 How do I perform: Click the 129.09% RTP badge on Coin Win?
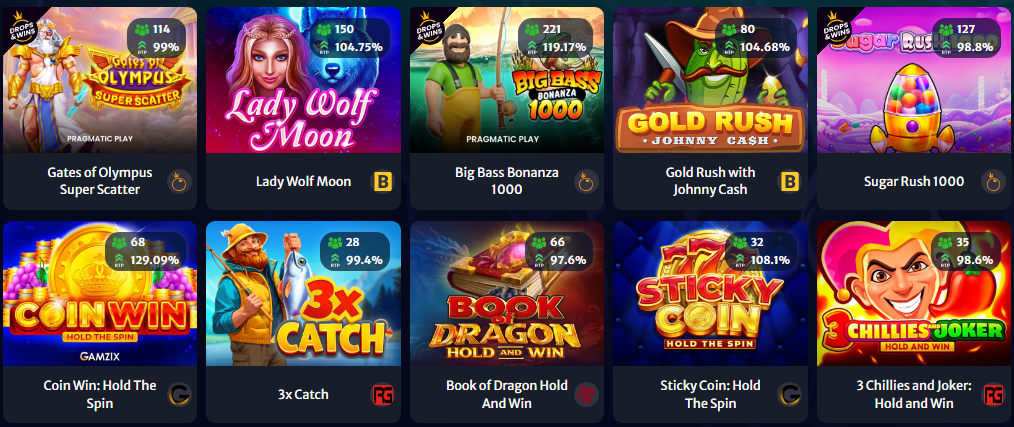coord(146,252)
